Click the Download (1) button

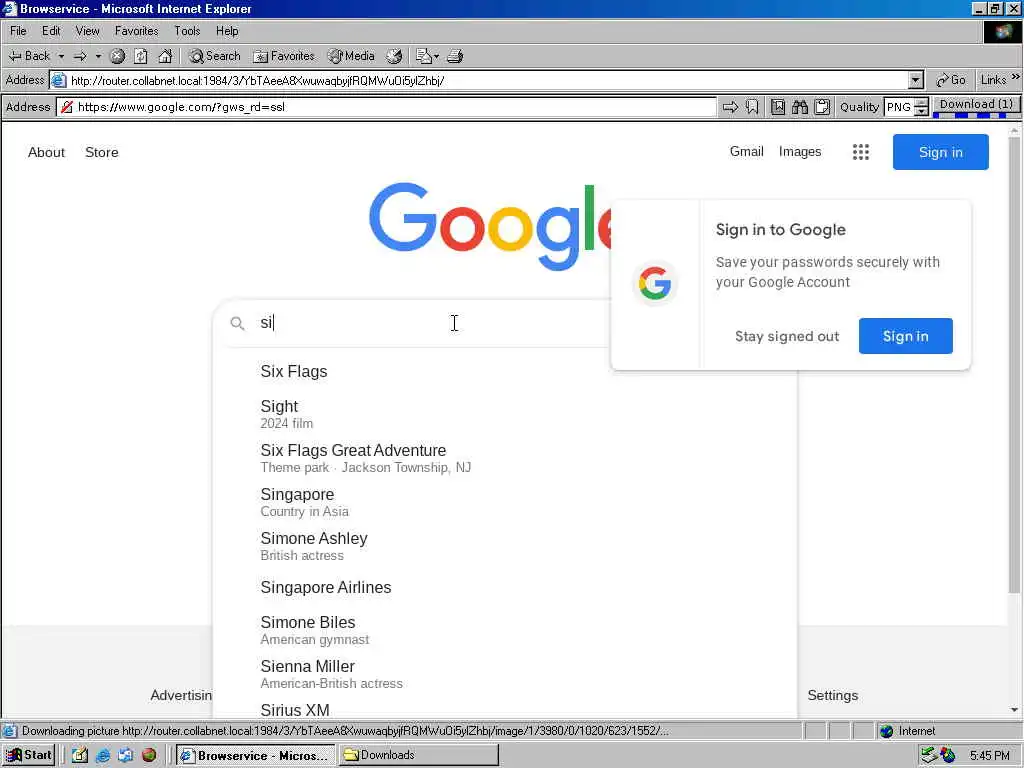point(976,104)
